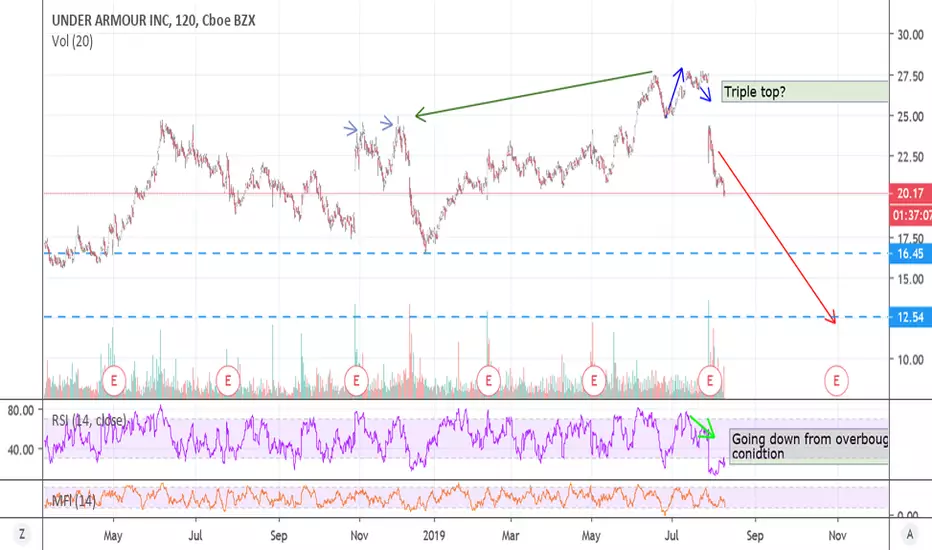Open the earnings E marker above May 2018

point(114,379)
